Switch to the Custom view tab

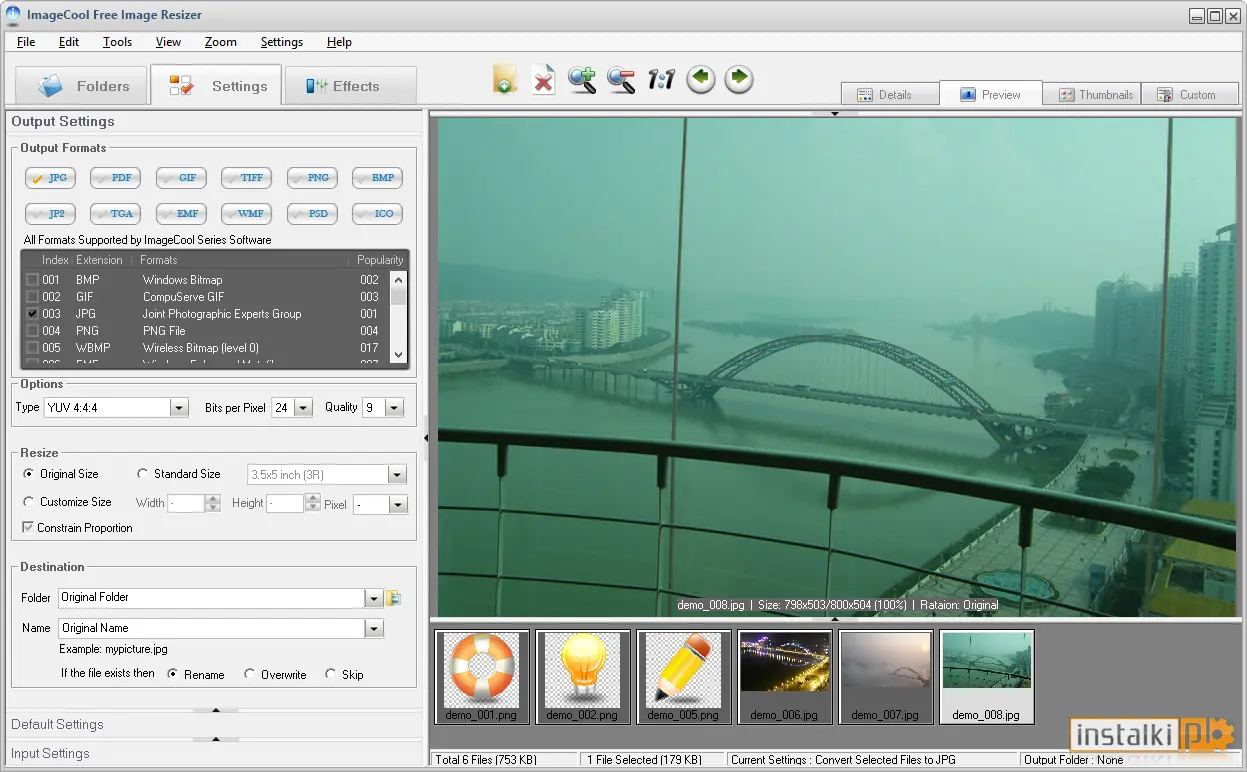(x=1190, y=94)
